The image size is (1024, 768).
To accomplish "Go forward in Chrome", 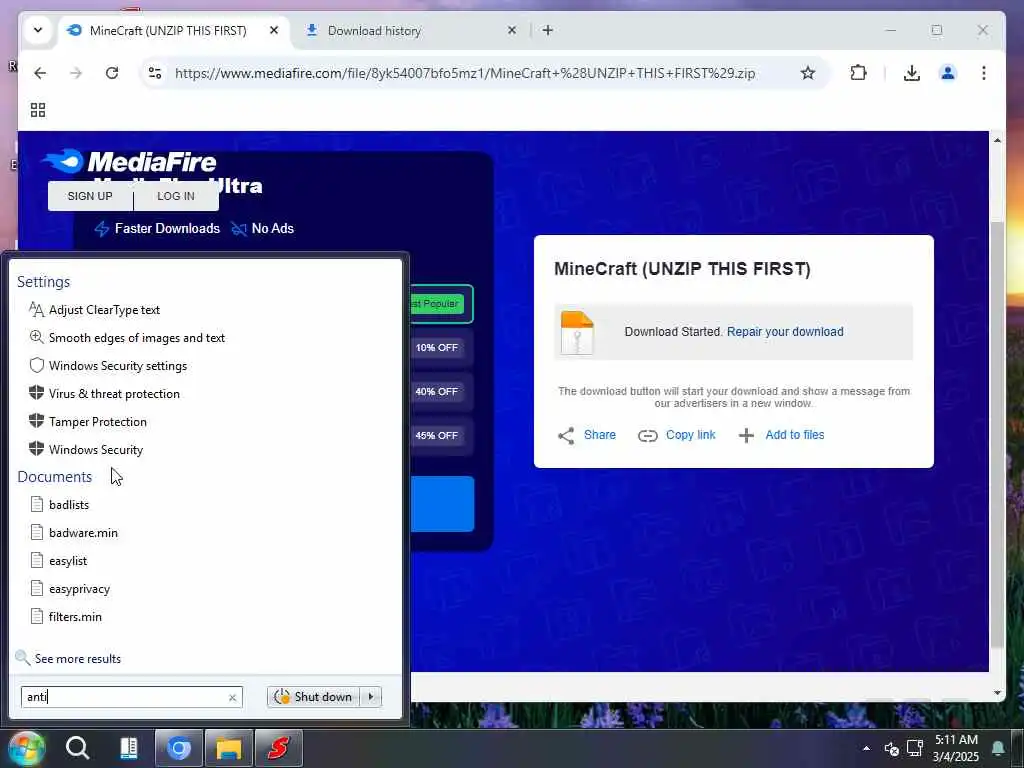I will (x=76, y=73).
